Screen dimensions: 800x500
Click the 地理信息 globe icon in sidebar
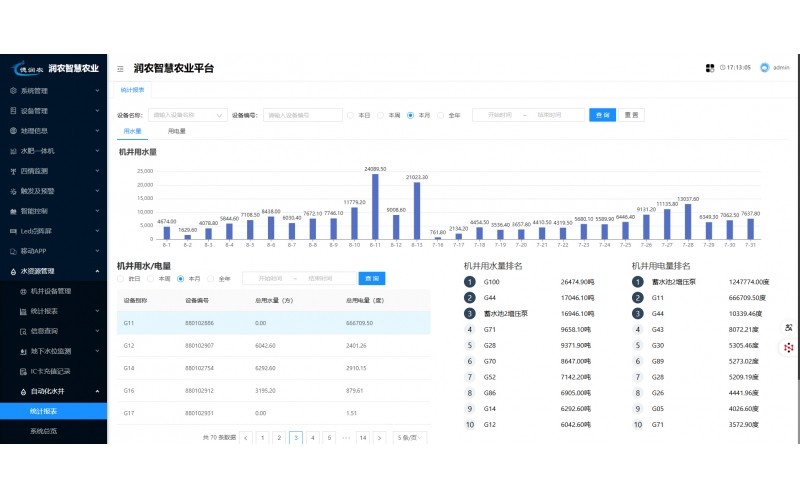click(14, 131)
